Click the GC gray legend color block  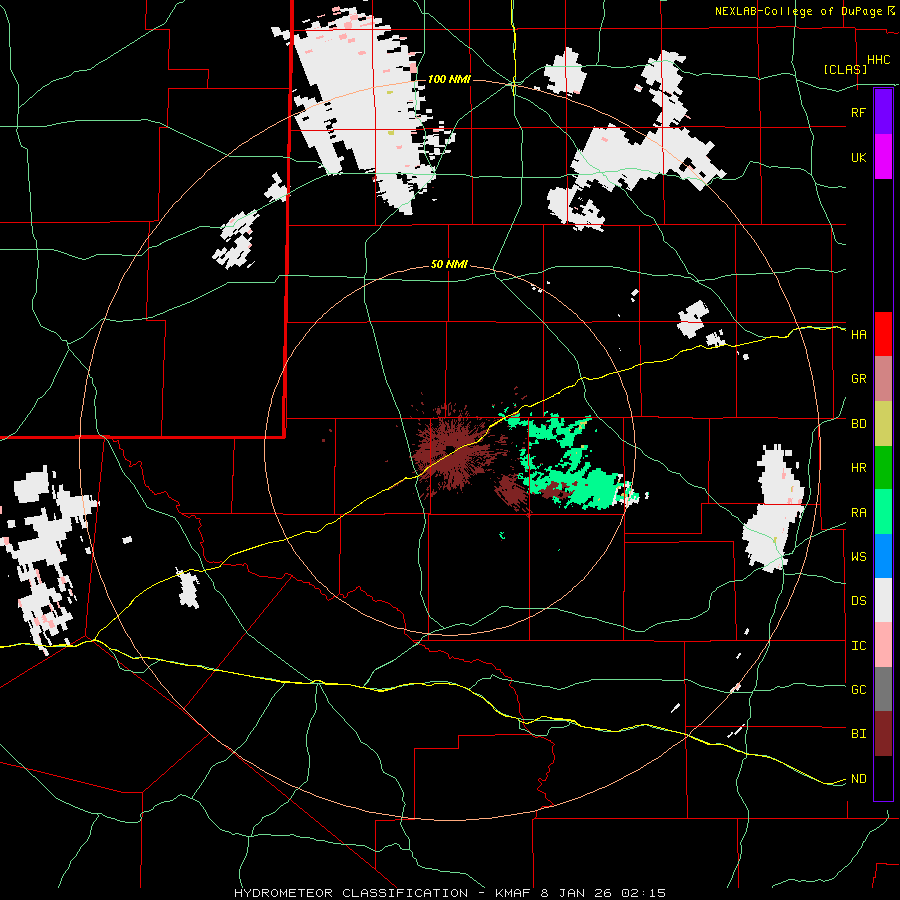click(883, 689)
